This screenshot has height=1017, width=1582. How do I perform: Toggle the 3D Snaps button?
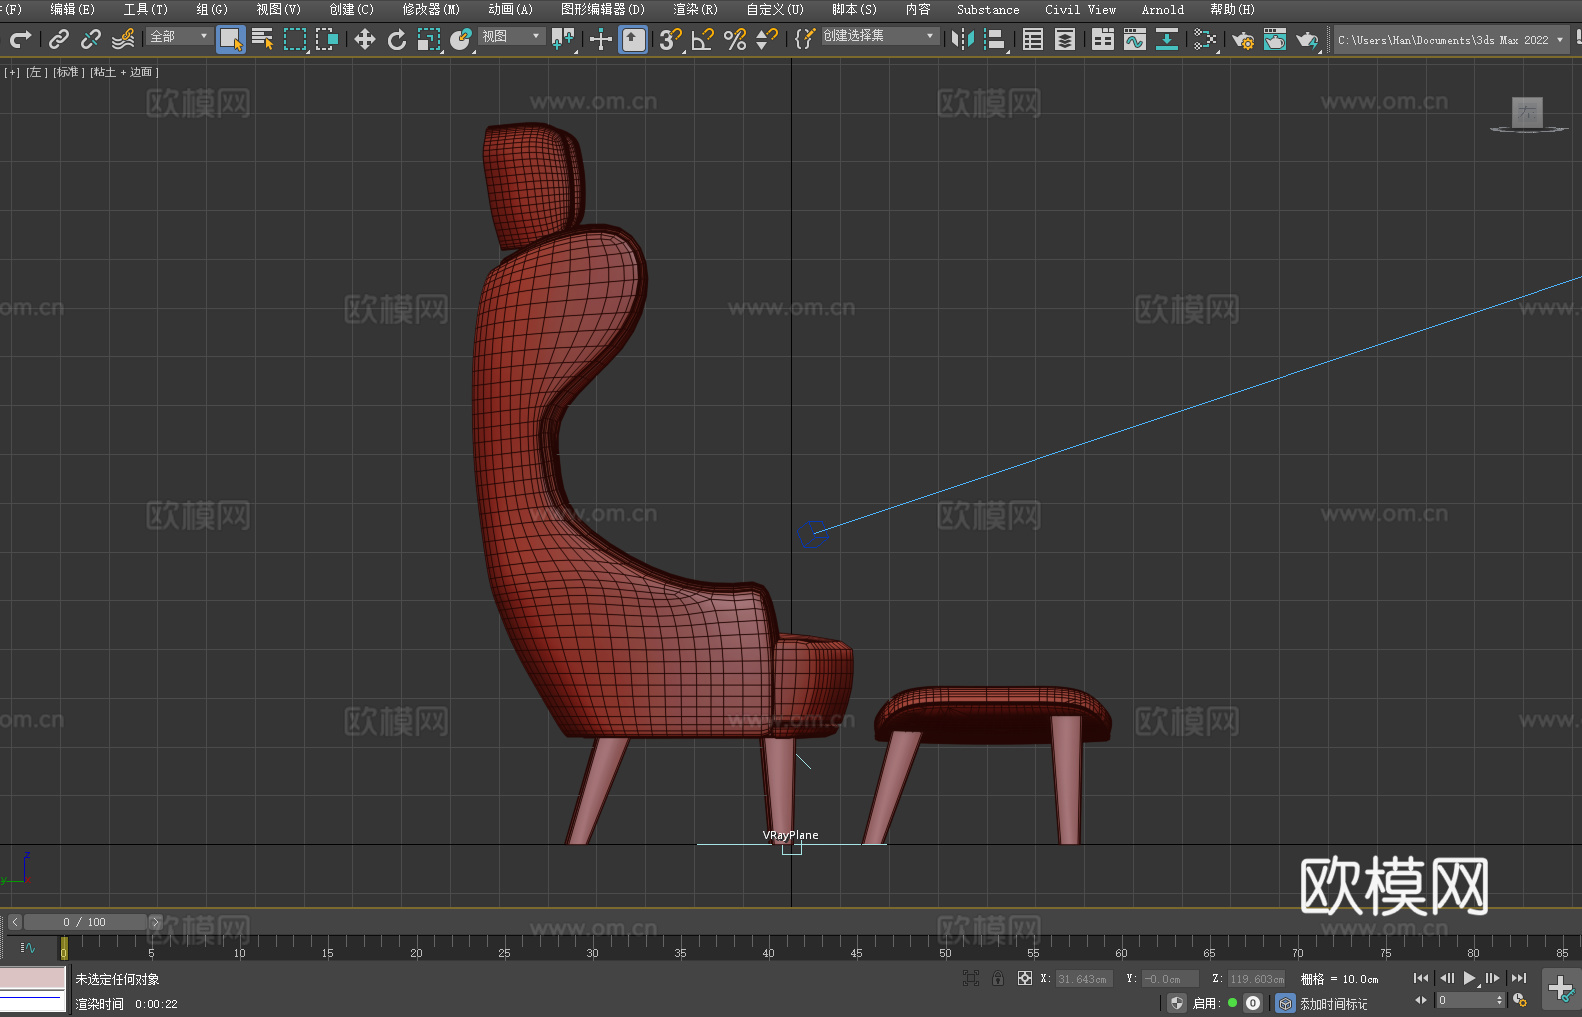671,39
